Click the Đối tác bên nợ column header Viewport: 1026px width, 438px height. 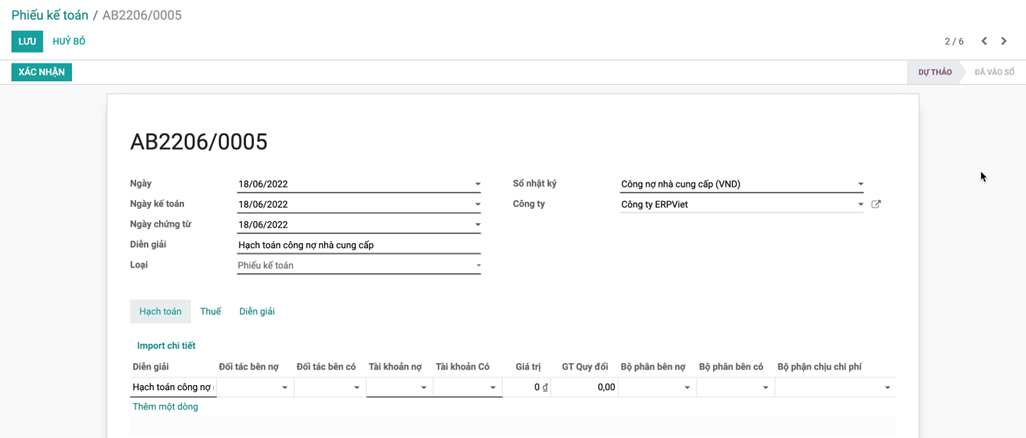pos(251,367)
